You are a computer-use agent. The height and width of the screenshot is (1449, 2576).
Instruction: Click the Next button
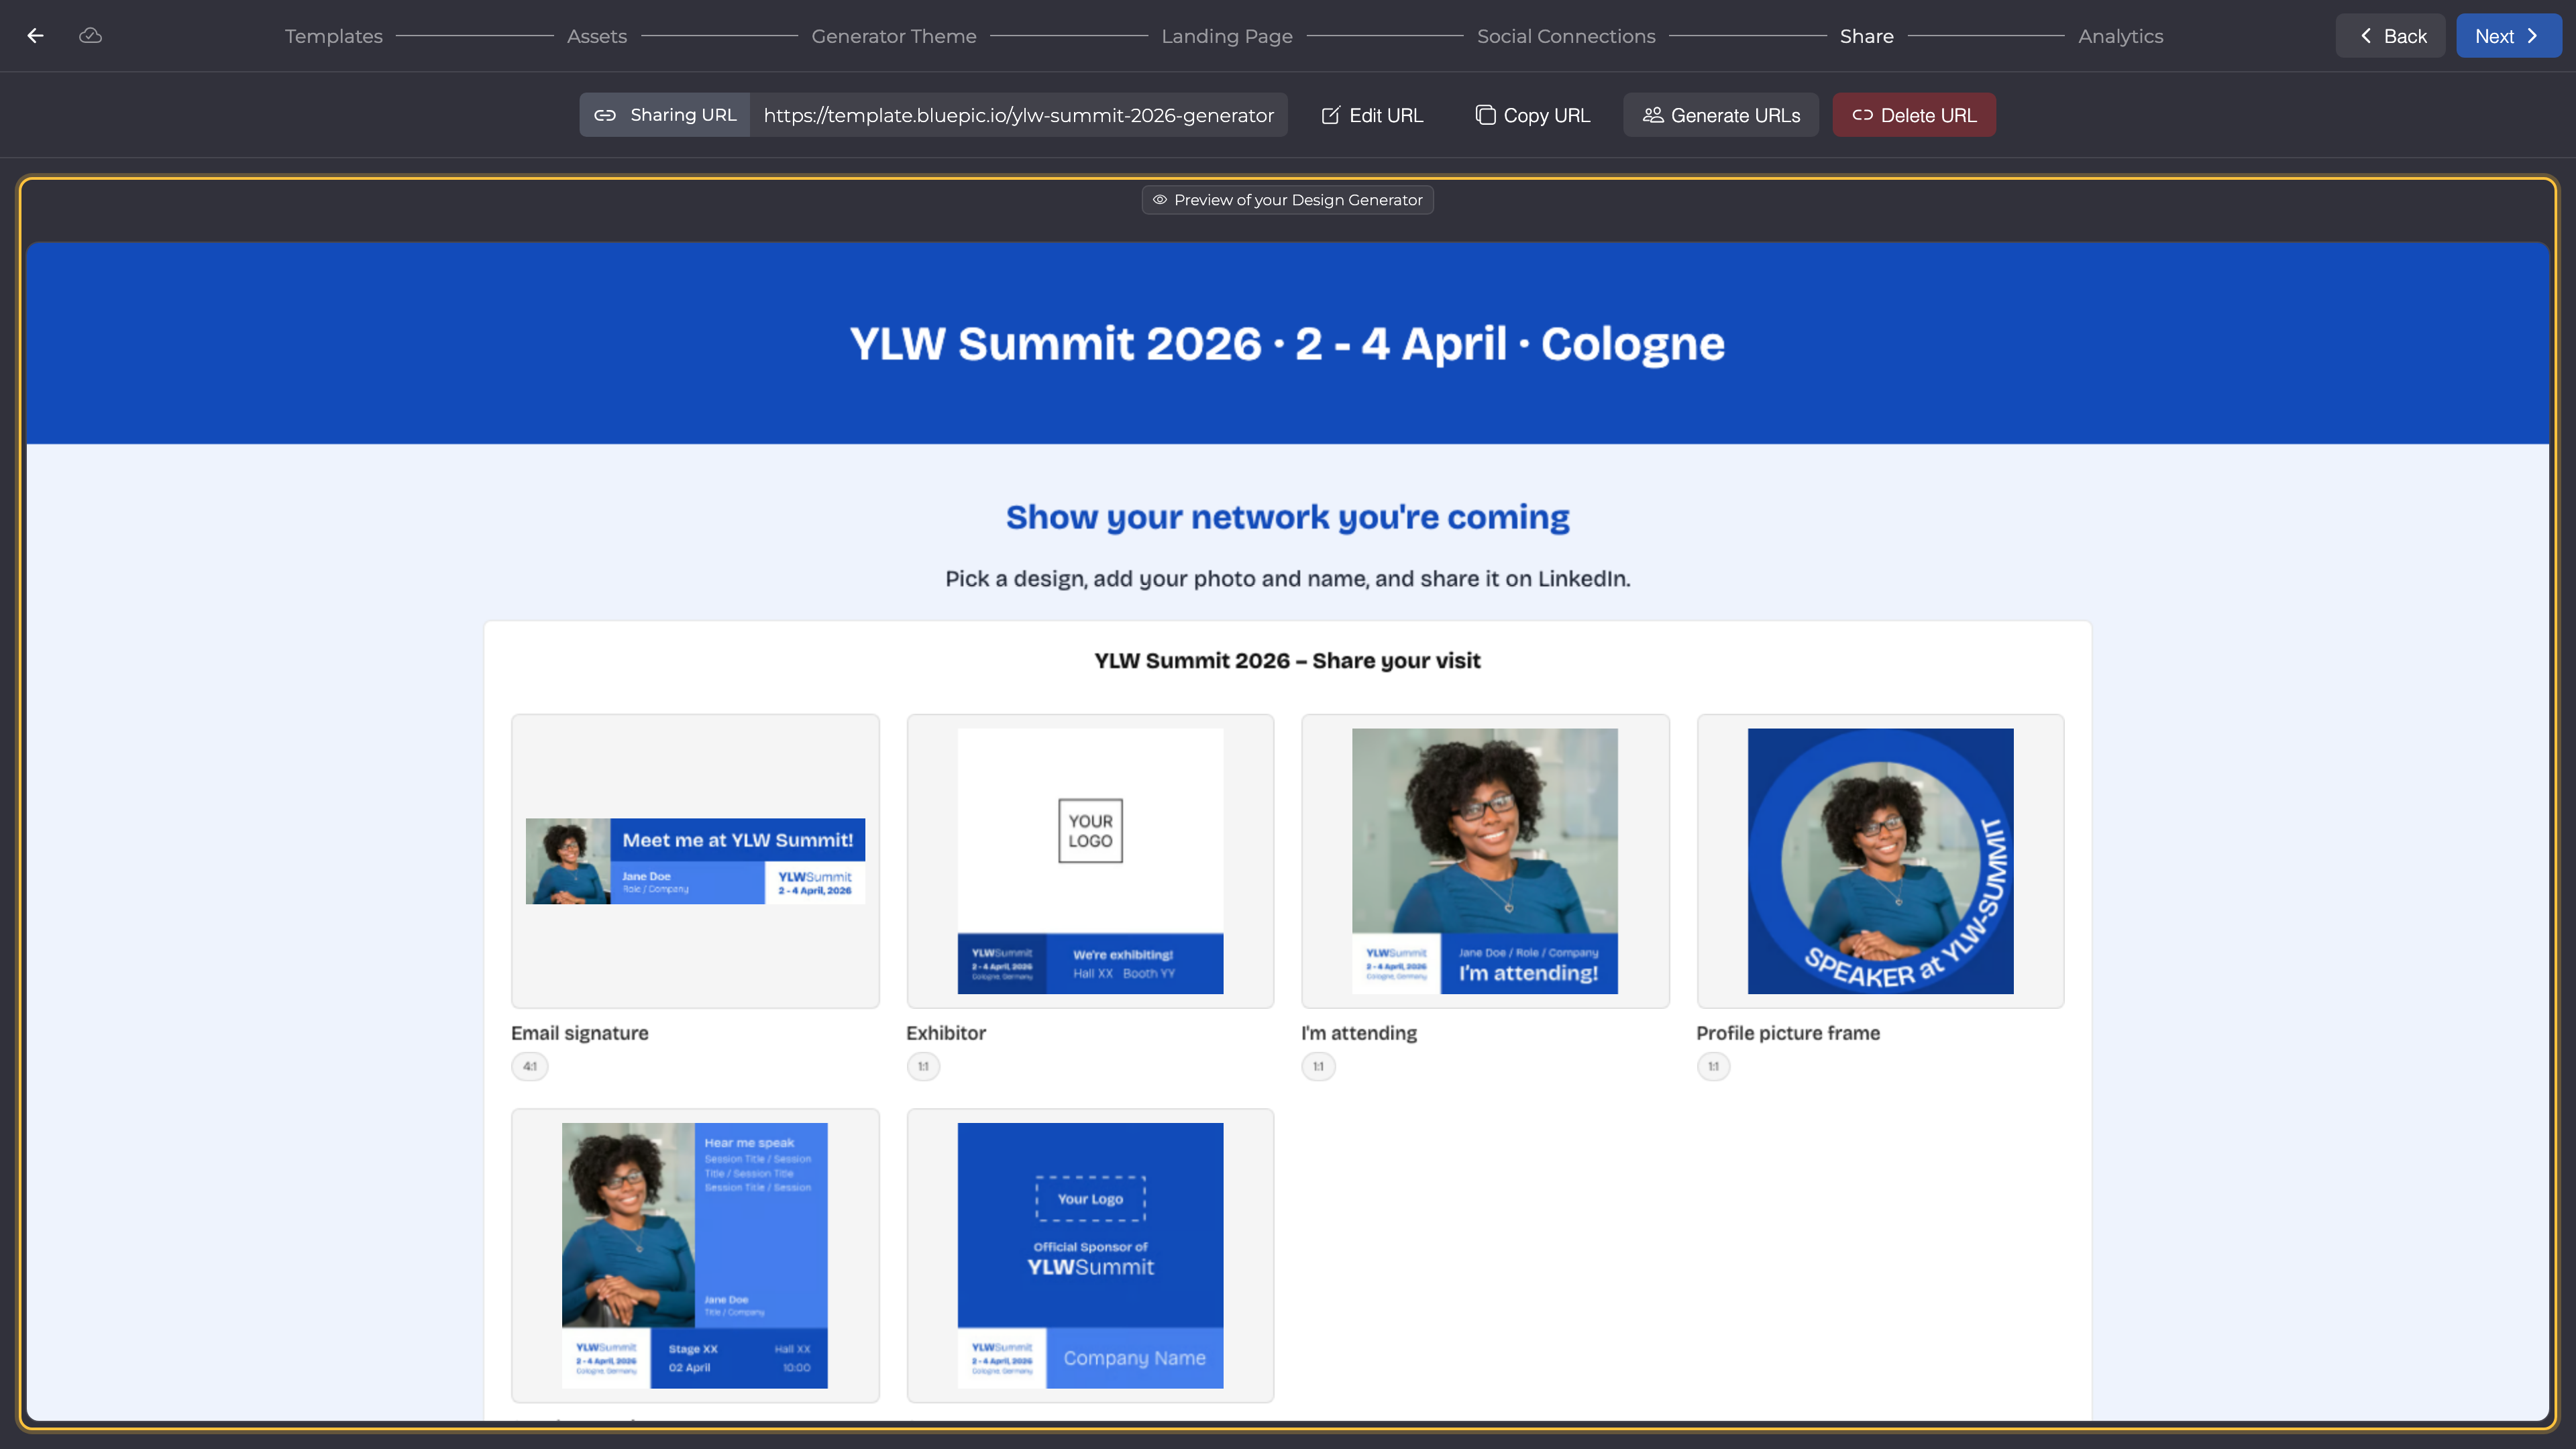[x=2508, y=36]
